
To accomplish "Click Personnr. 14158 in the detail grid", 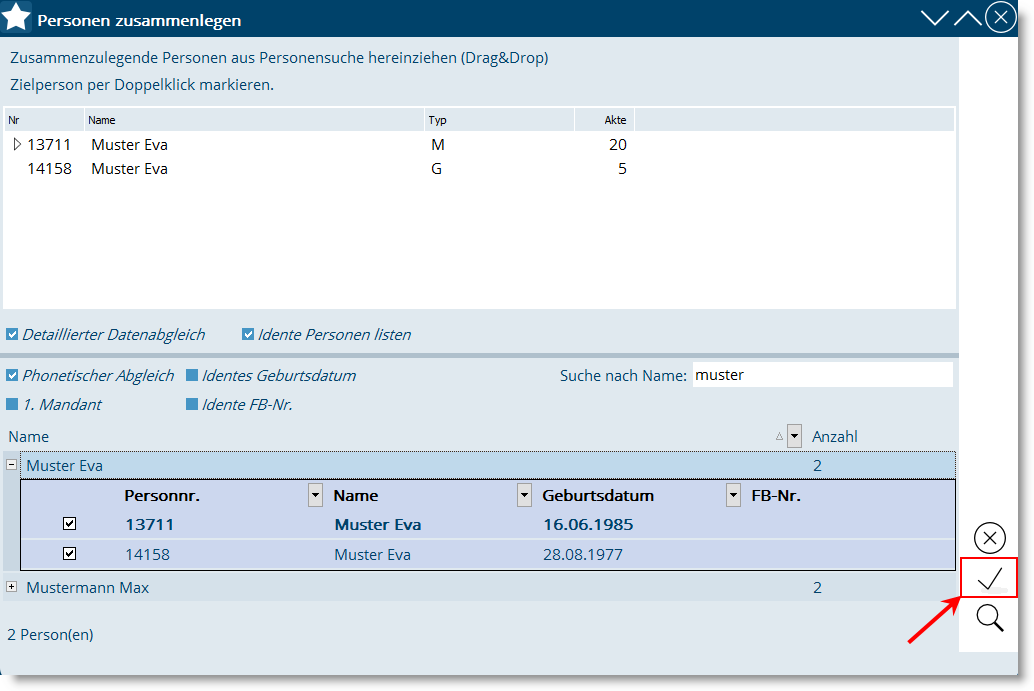I will (148, 555).
